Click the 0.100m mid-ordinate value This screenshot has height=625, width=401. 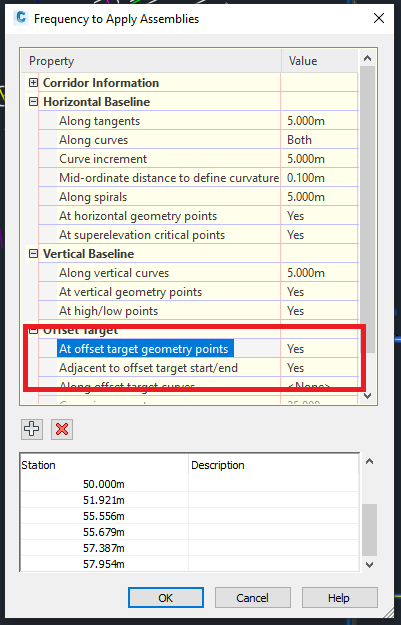(306, 178)
